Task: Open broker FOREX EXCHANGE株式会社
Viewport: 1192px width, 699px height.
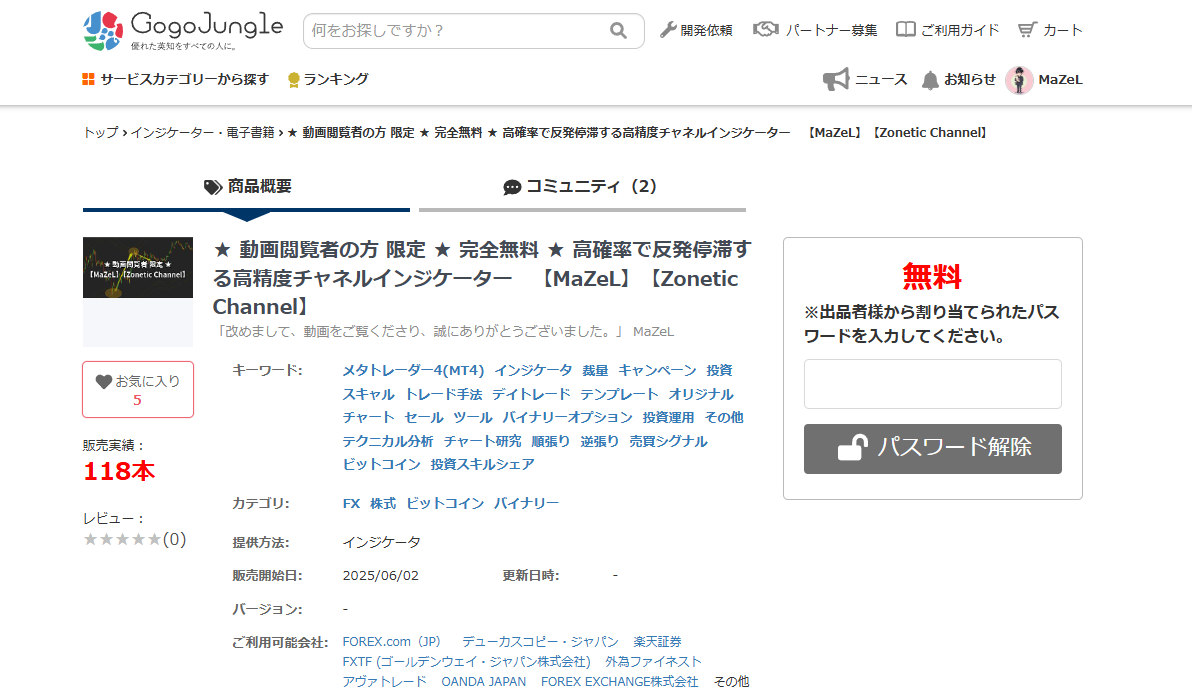Action: (x=620, y=682)
